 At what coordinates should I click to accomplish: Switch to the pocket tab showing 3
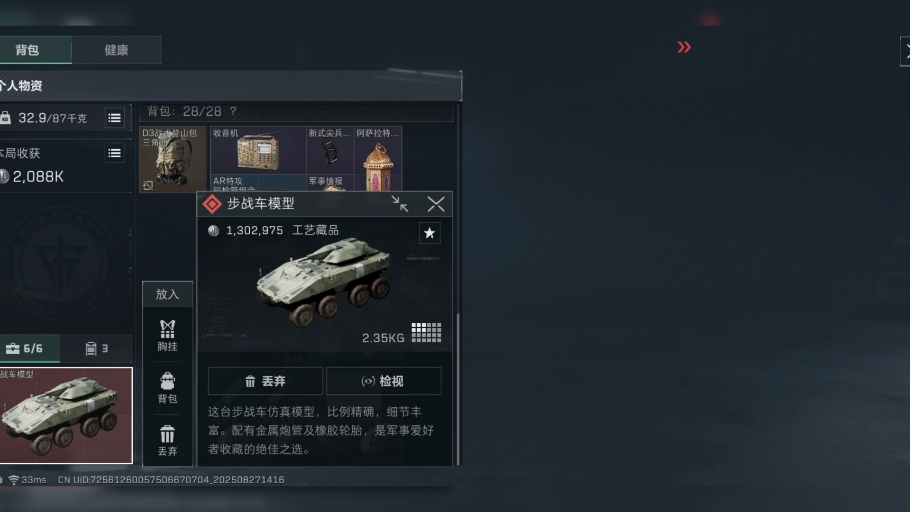pyautogui.click(x=96, y=348)
